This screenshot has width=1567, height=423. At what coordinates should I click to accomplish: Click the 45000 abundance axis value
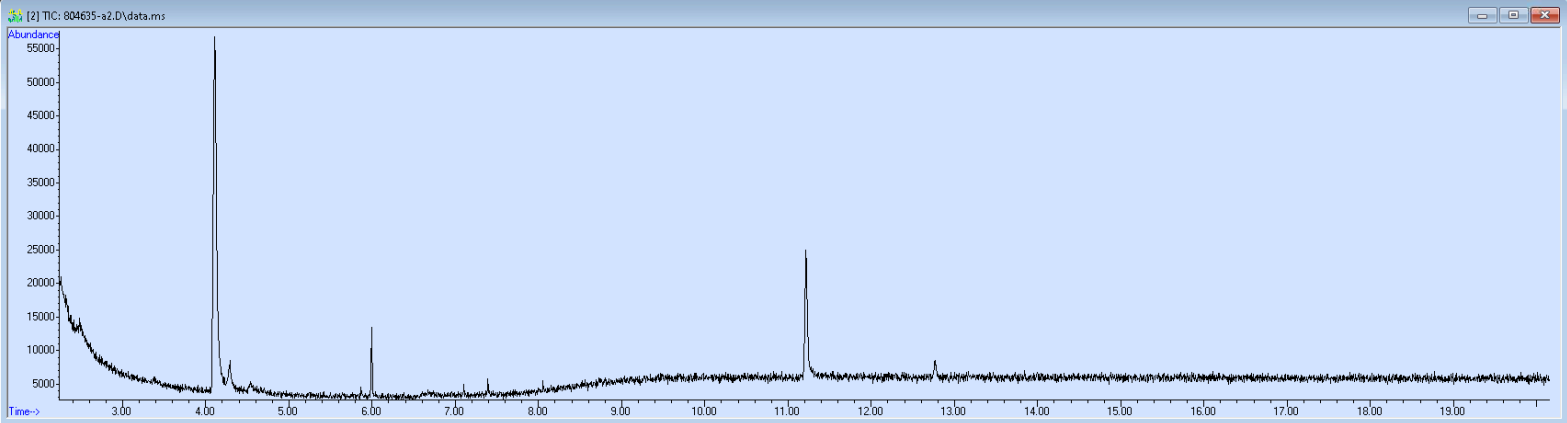point(39,115)
